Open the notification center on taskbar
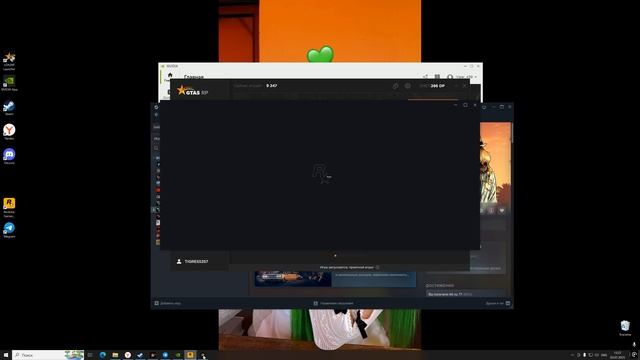This screenshot has width=640, height=360. tap(634, 355)
